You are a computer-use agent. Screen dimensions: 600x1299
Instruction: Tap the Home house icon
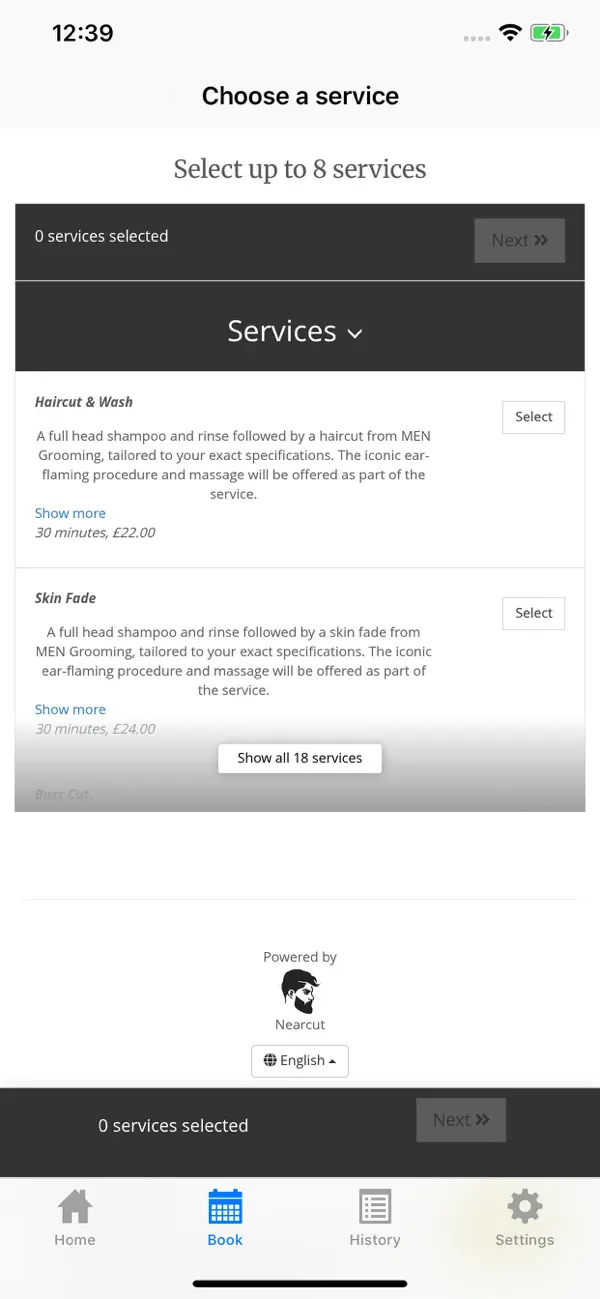[x=75, y=1207]
